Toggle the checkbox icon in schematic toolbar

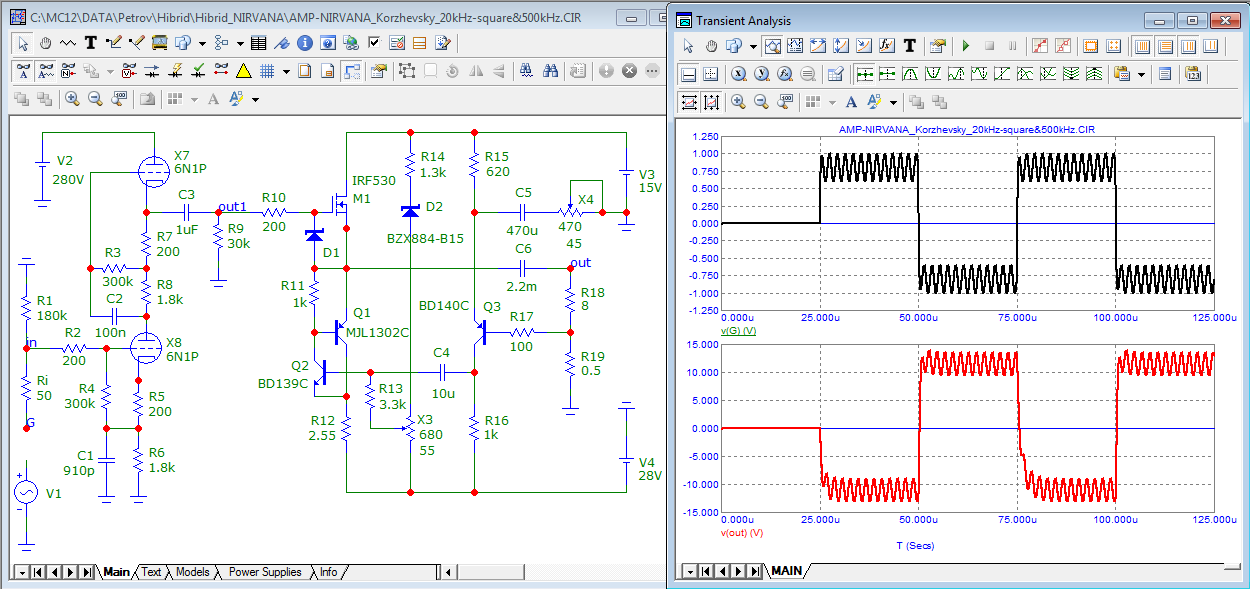click(x=374, y=43)
